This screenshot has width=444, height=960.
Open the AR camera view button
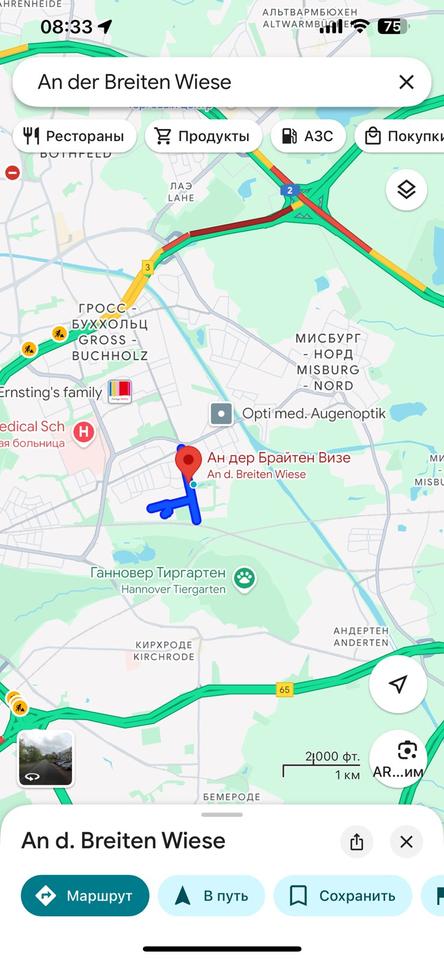point(398,759)
